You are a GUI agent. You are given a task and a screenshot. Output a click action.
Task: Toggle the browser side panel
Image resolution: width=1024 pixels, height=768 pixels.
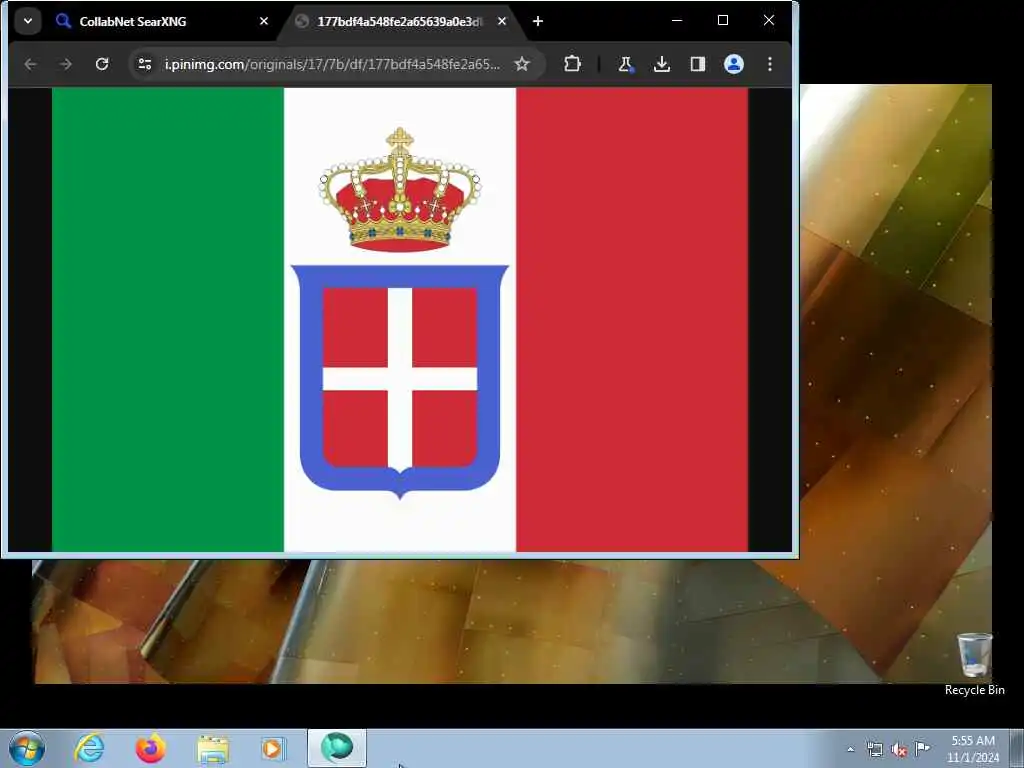697,64
